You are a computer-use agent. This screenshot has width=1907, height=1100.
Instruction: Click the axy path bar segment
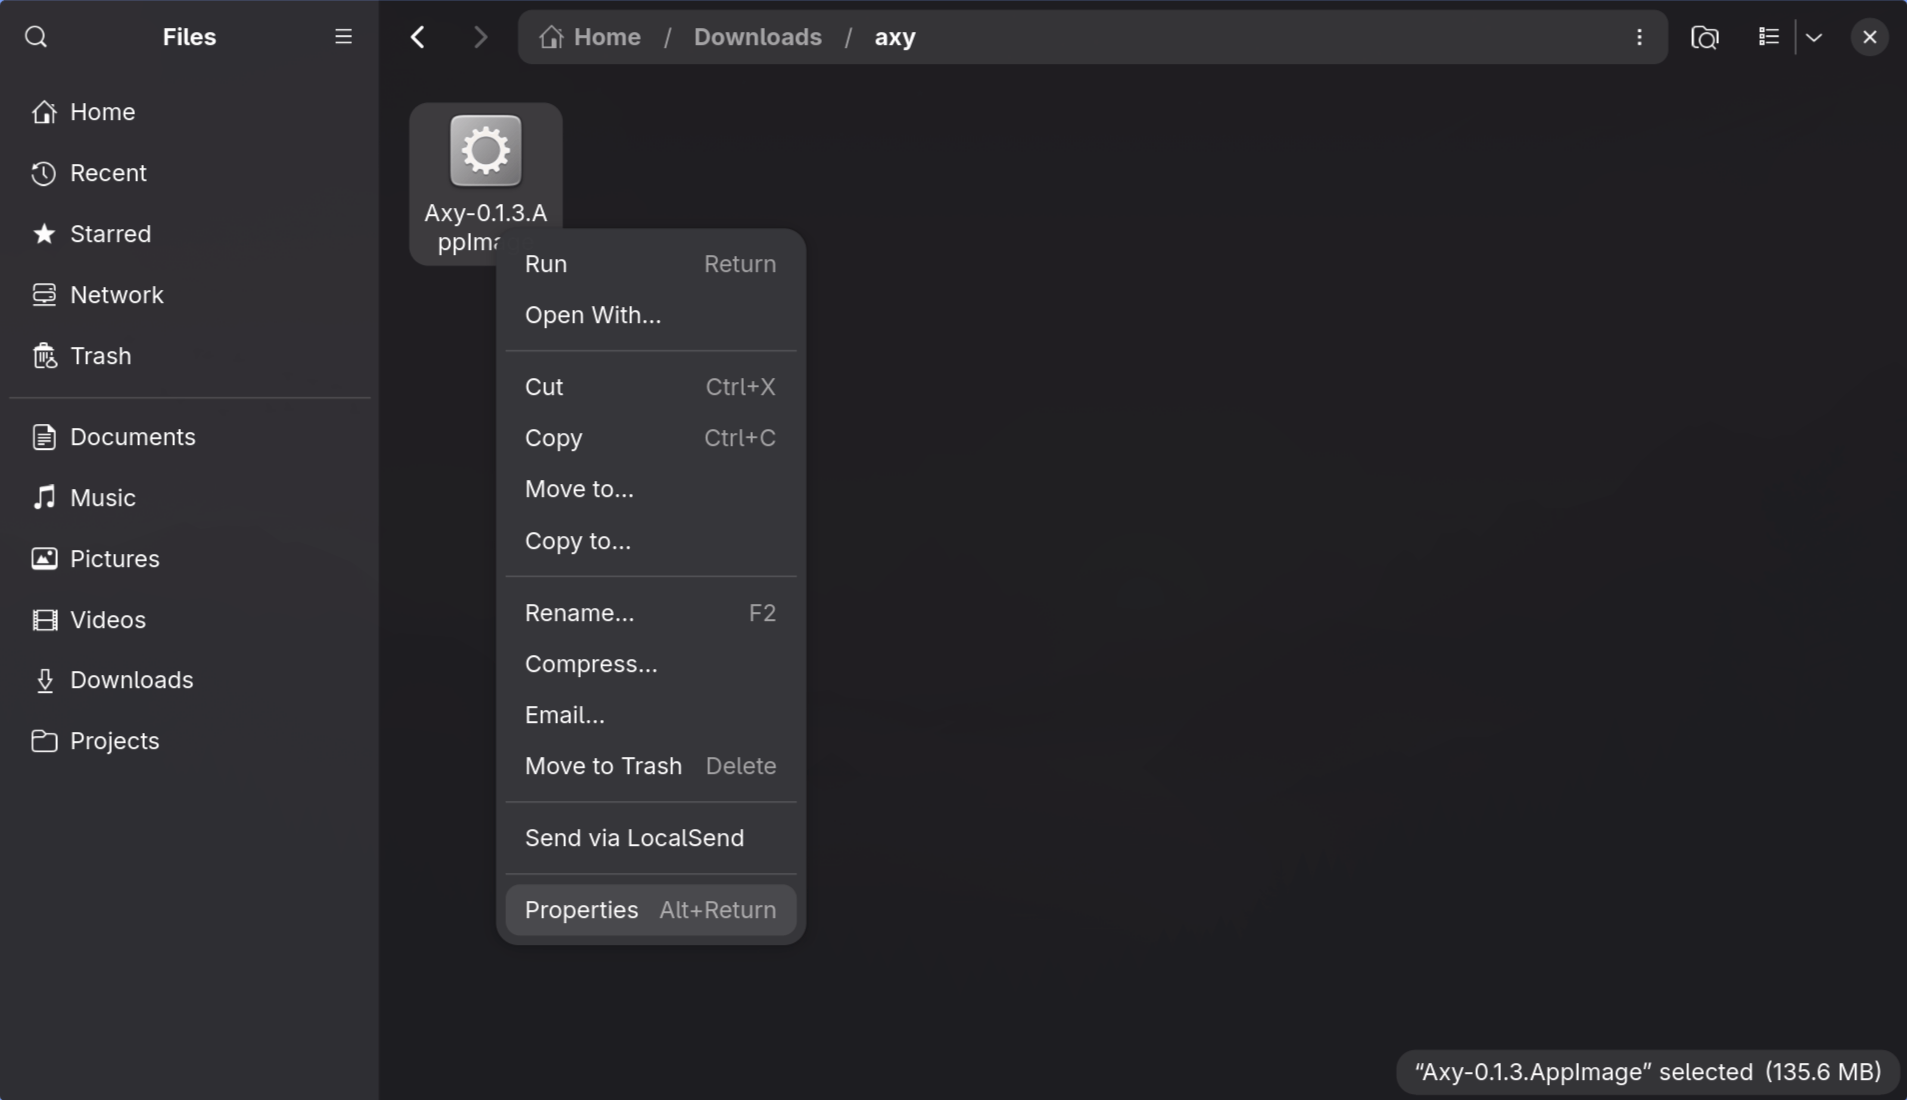[x=895, y=37]
